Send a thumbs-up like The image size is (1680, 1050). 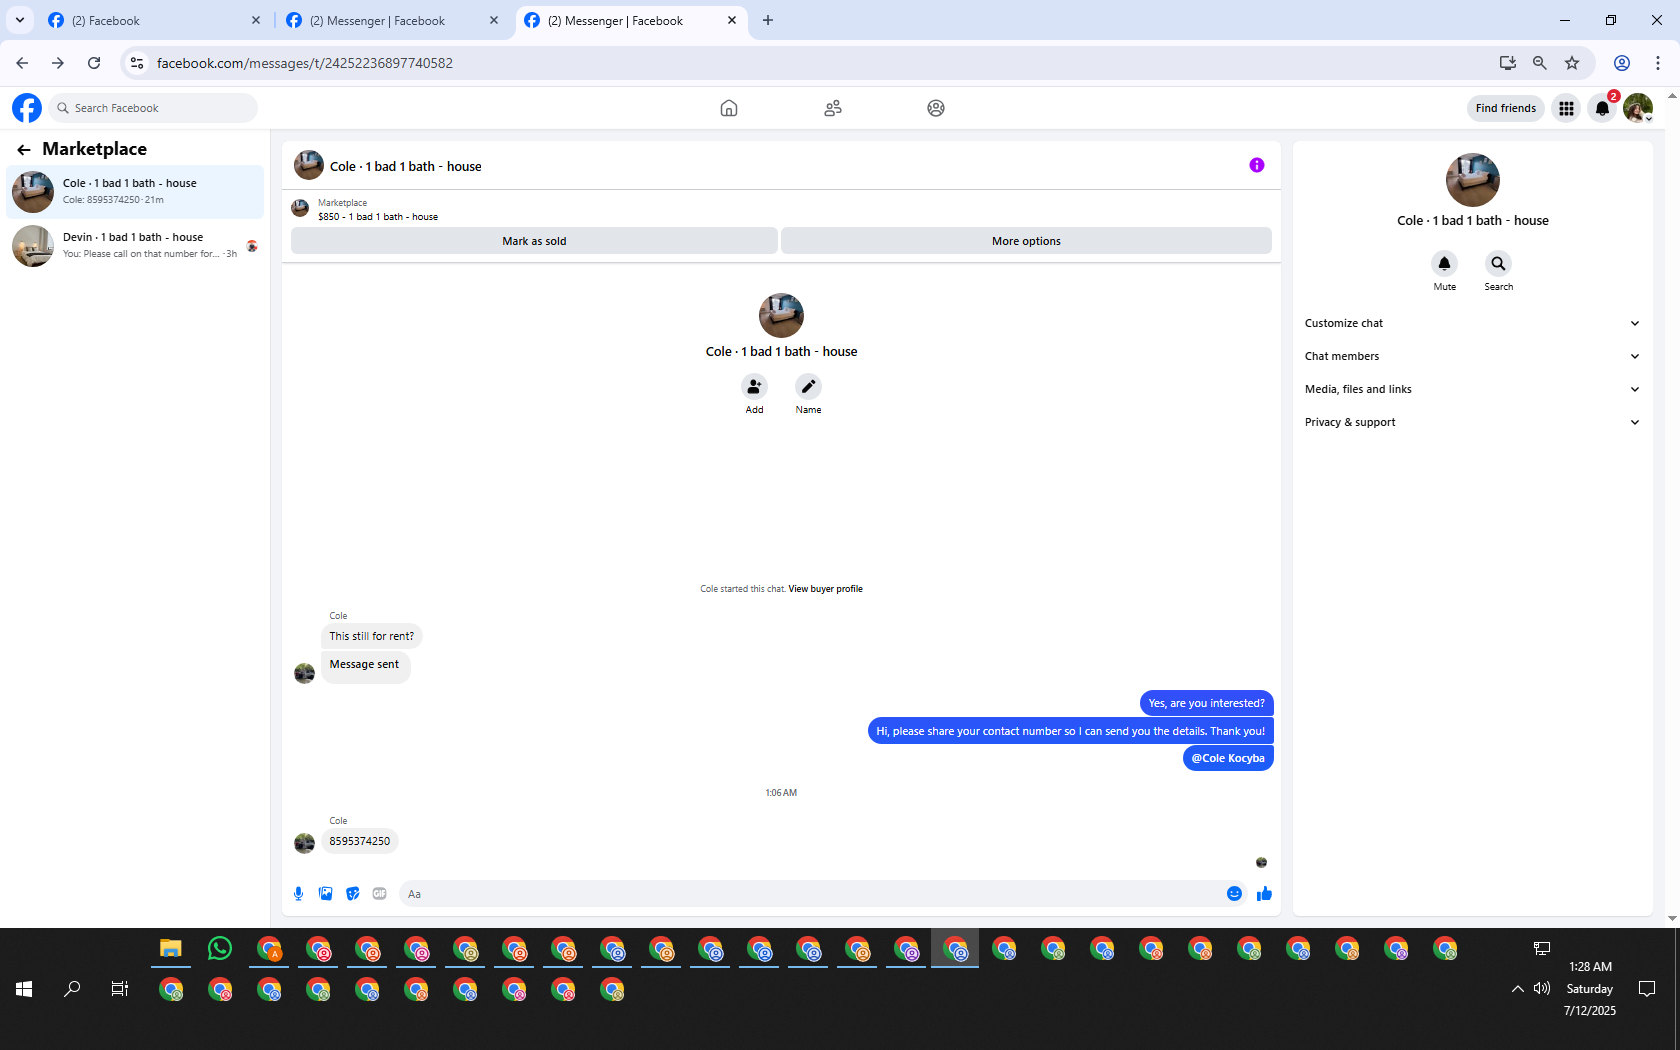pyautogui.click(x=1264, y=894)
